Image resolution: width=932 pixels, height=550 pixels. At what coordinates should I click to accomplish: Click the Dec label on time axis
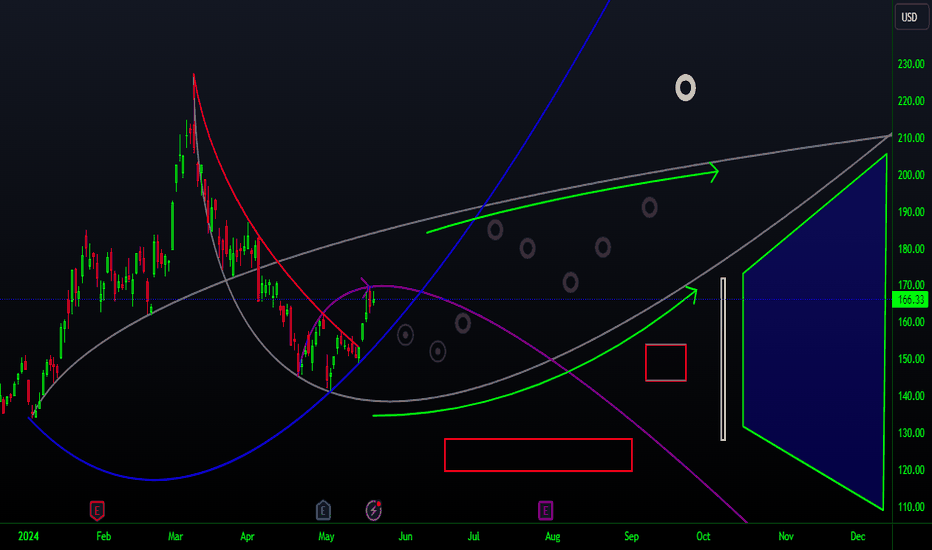(858, 536)
